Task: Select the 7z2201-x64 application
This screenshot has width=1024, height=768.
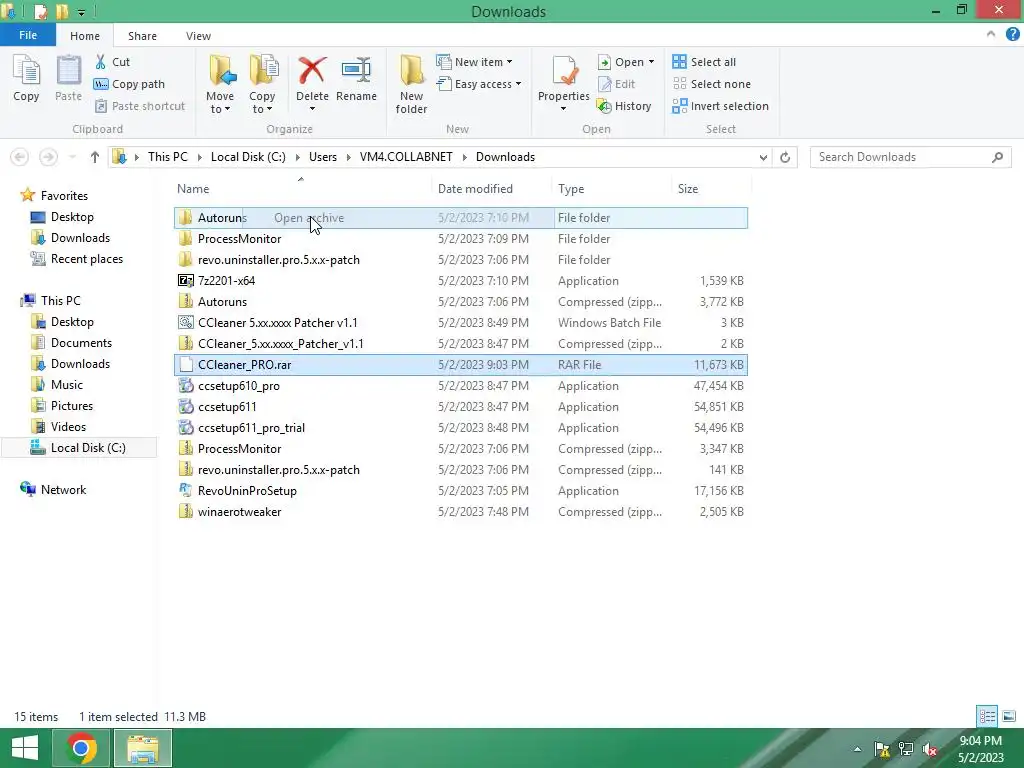Action: pos(460,281)
